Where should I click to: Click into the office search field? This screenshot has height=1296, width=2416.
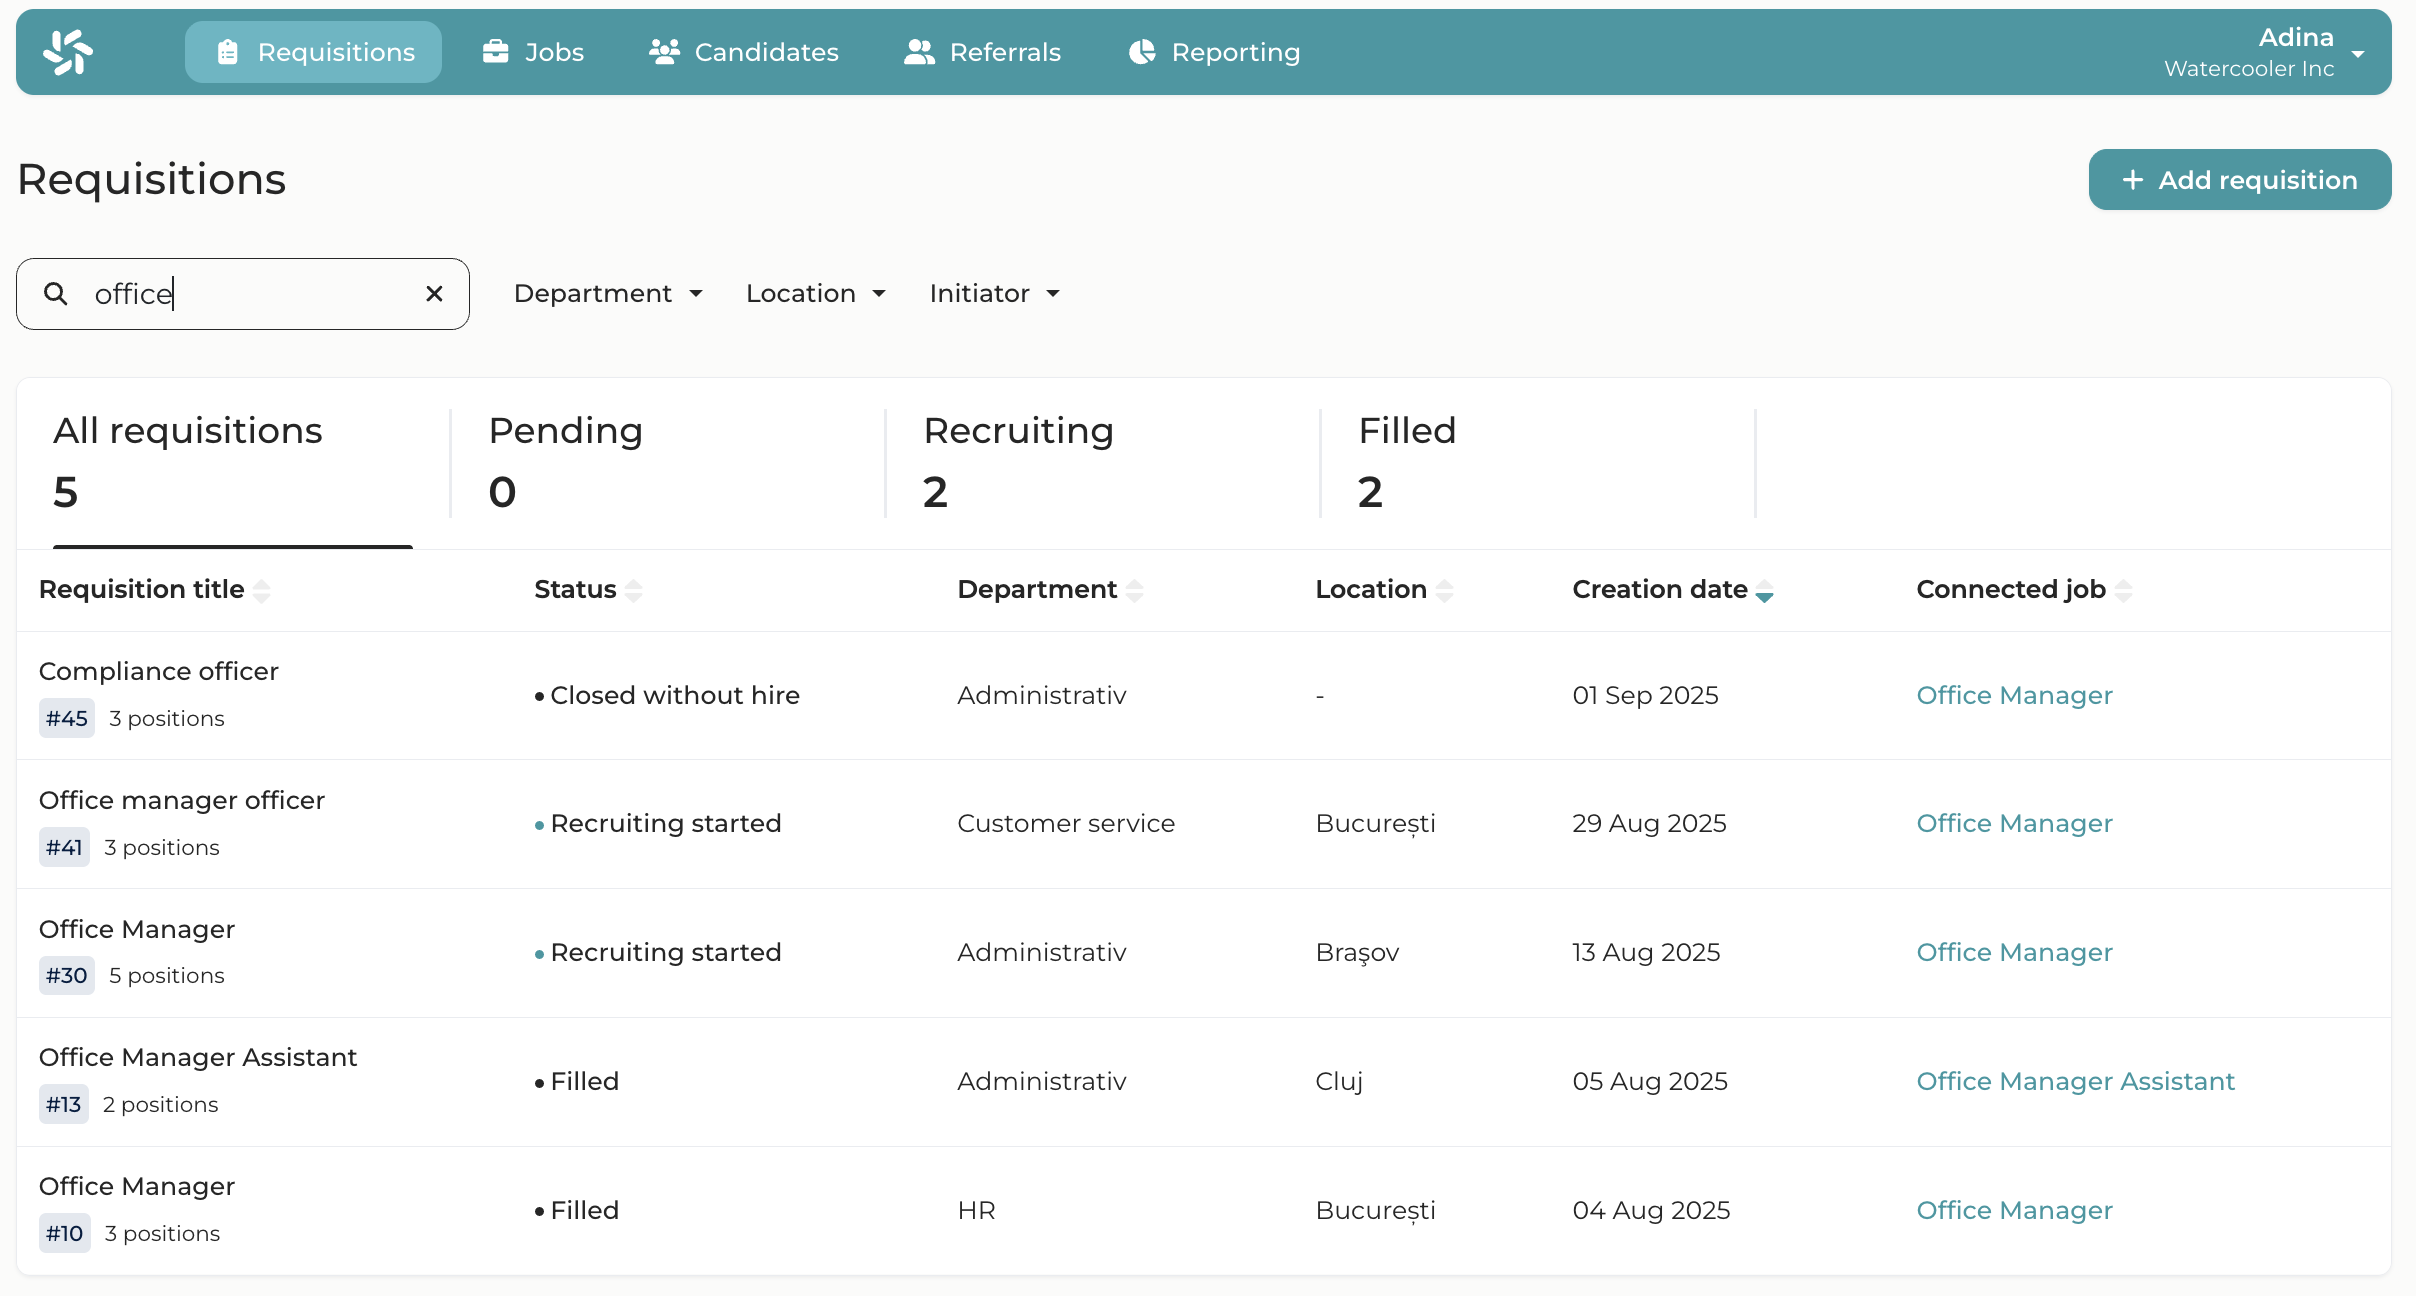250,294
